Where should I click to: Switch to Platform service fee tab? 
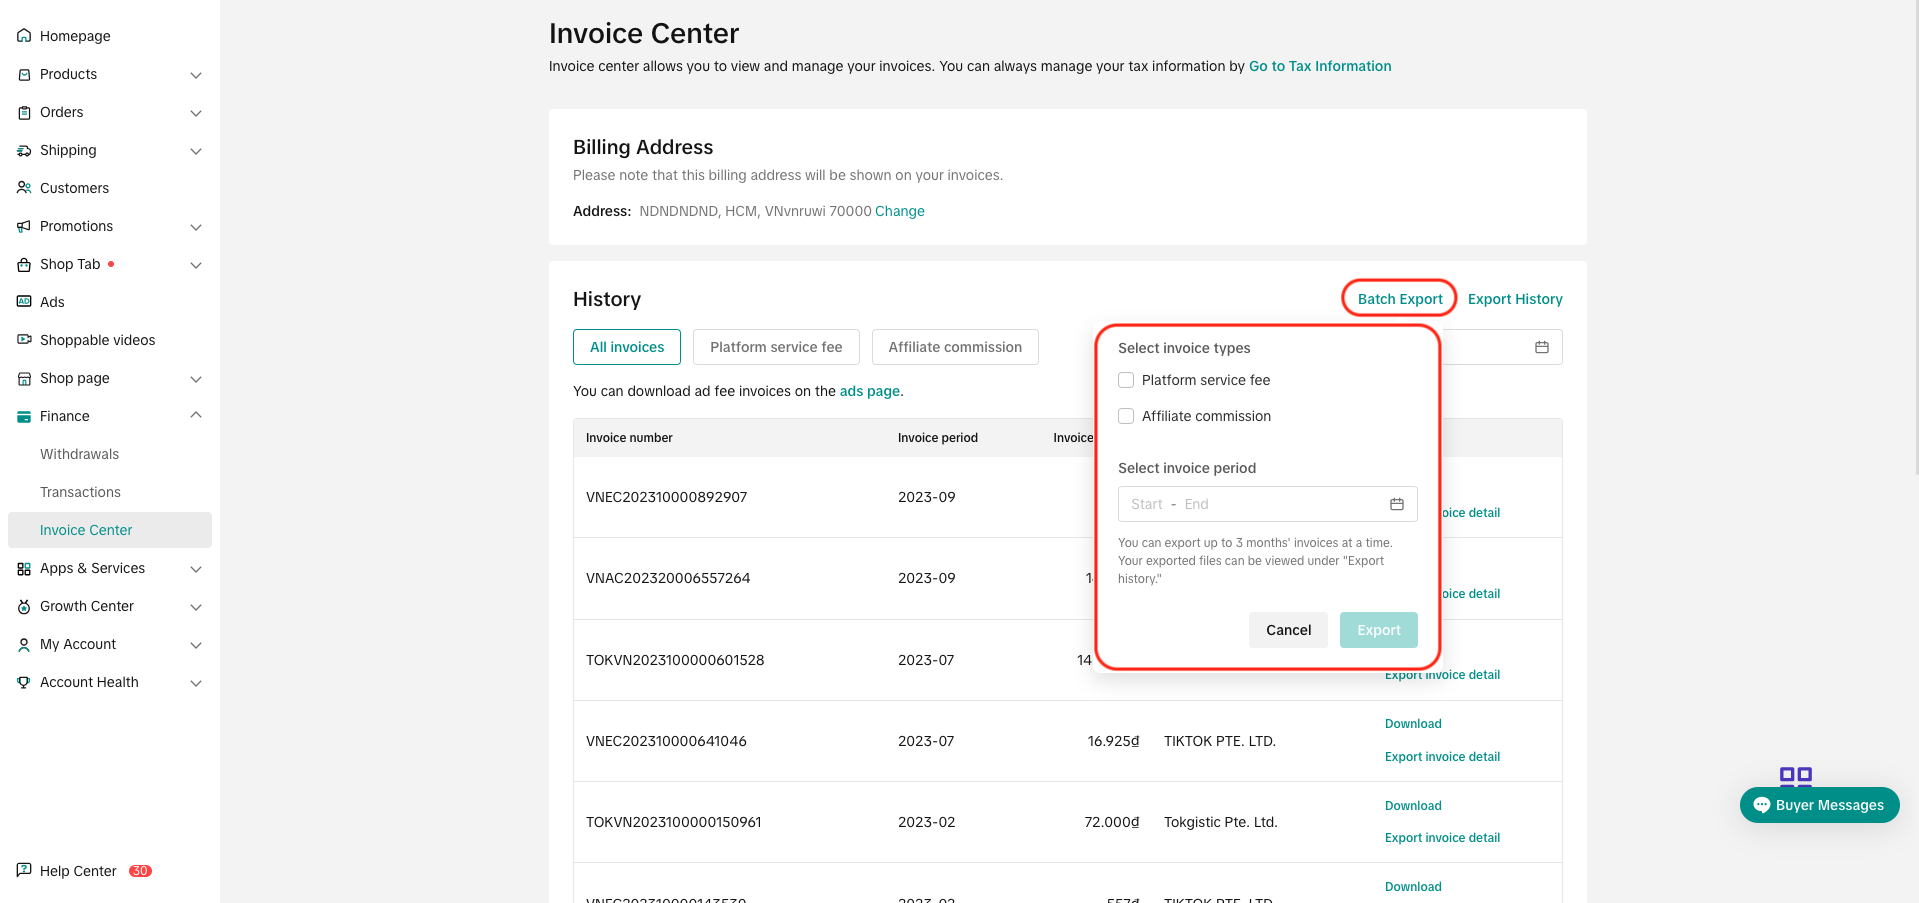(x=776, y=347)
